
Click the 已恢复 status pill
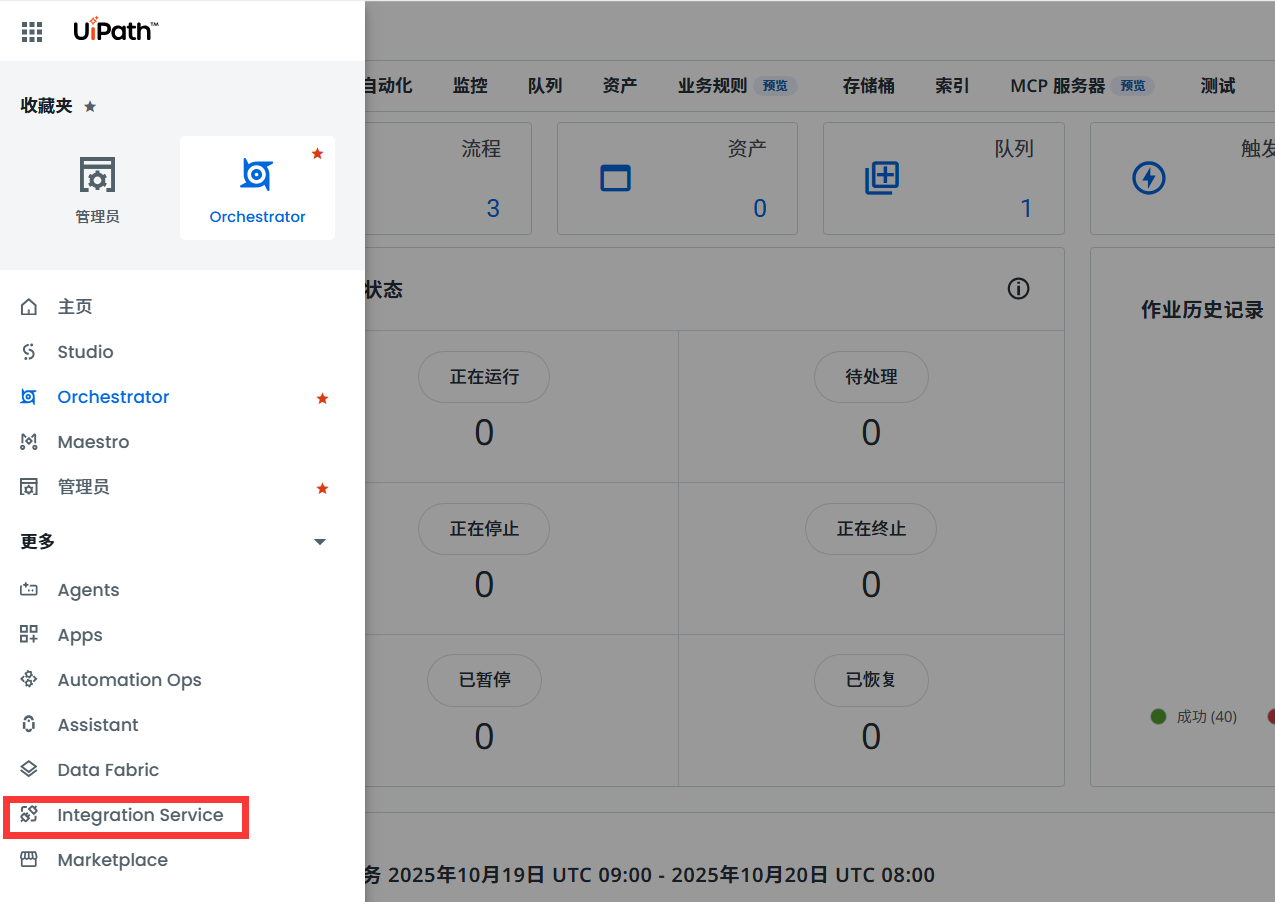871,680
